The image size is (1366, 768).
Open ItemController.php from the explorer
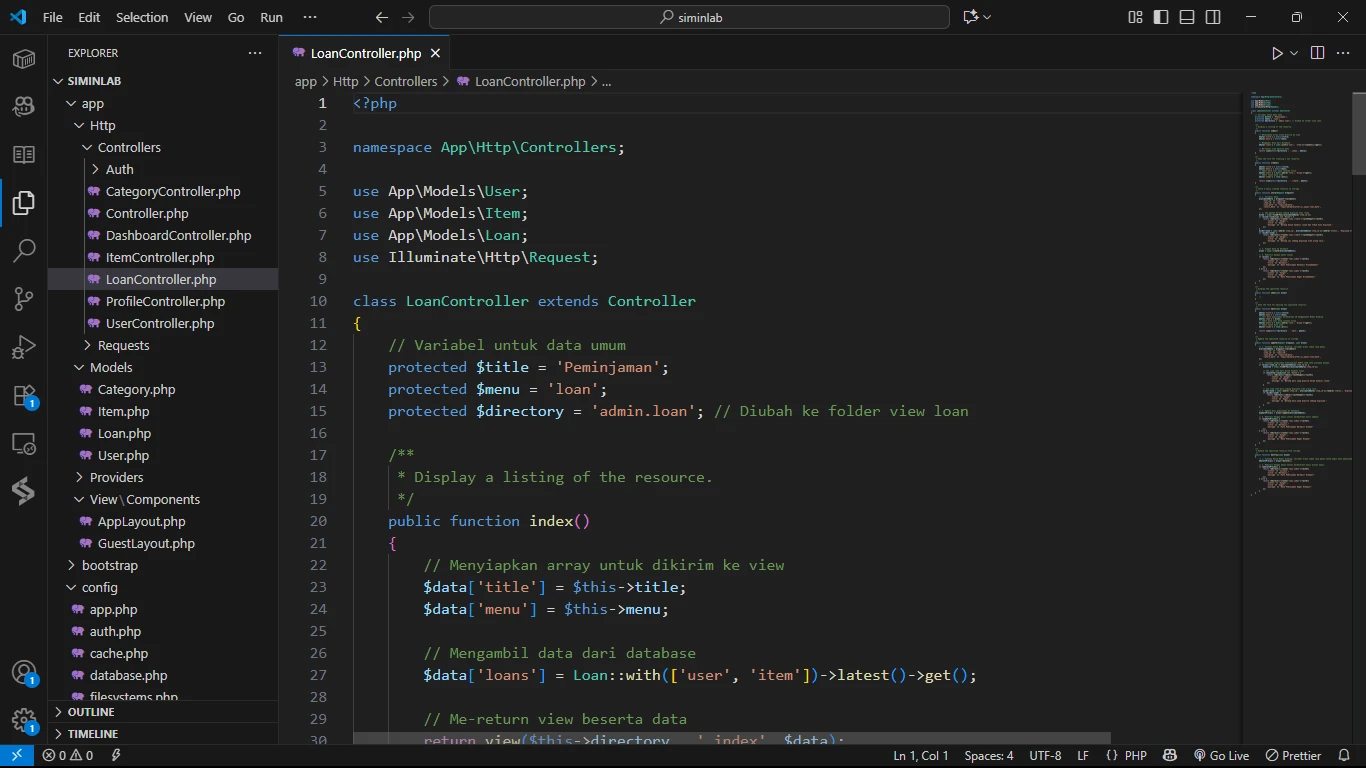click(160, 257)
